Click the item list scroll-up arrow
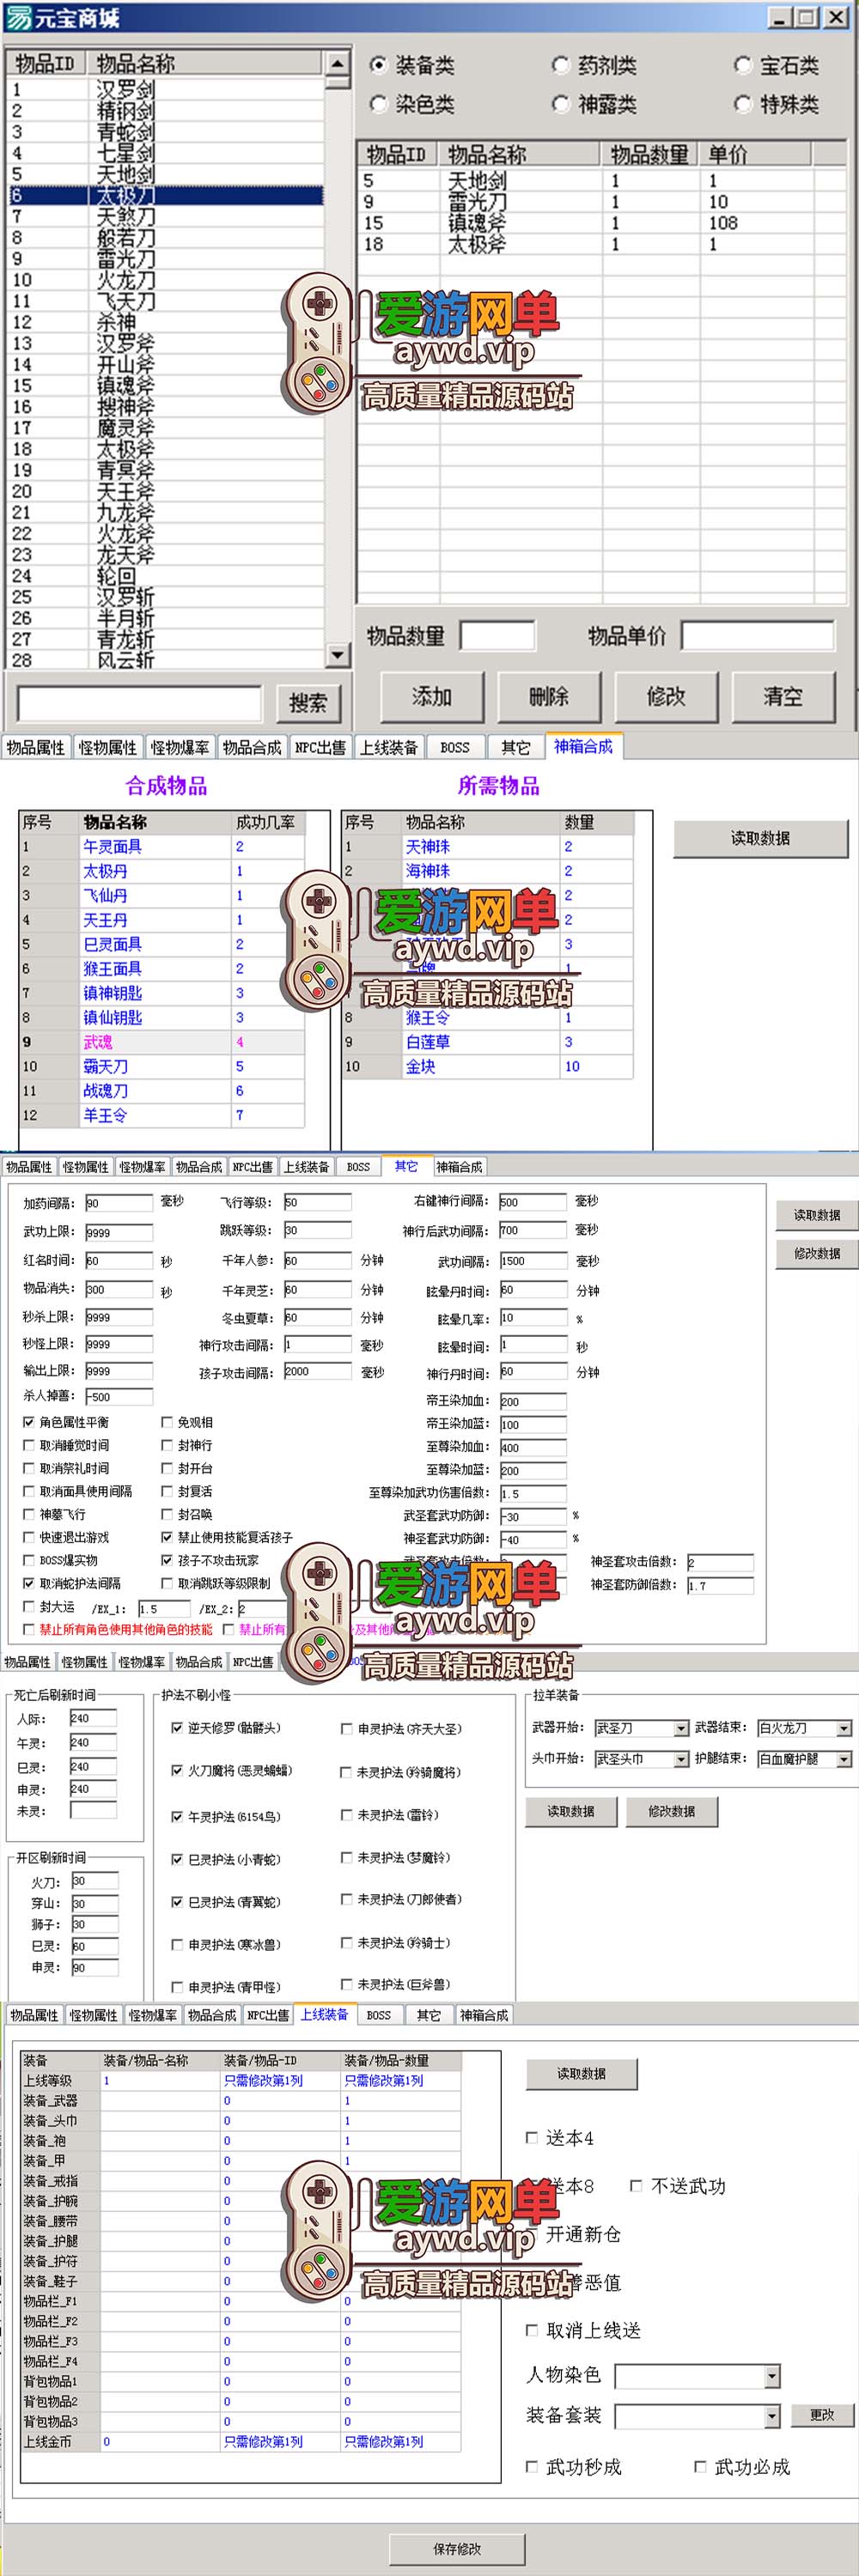This screenshot has width=859, height=2576. [x=338, y=63]
